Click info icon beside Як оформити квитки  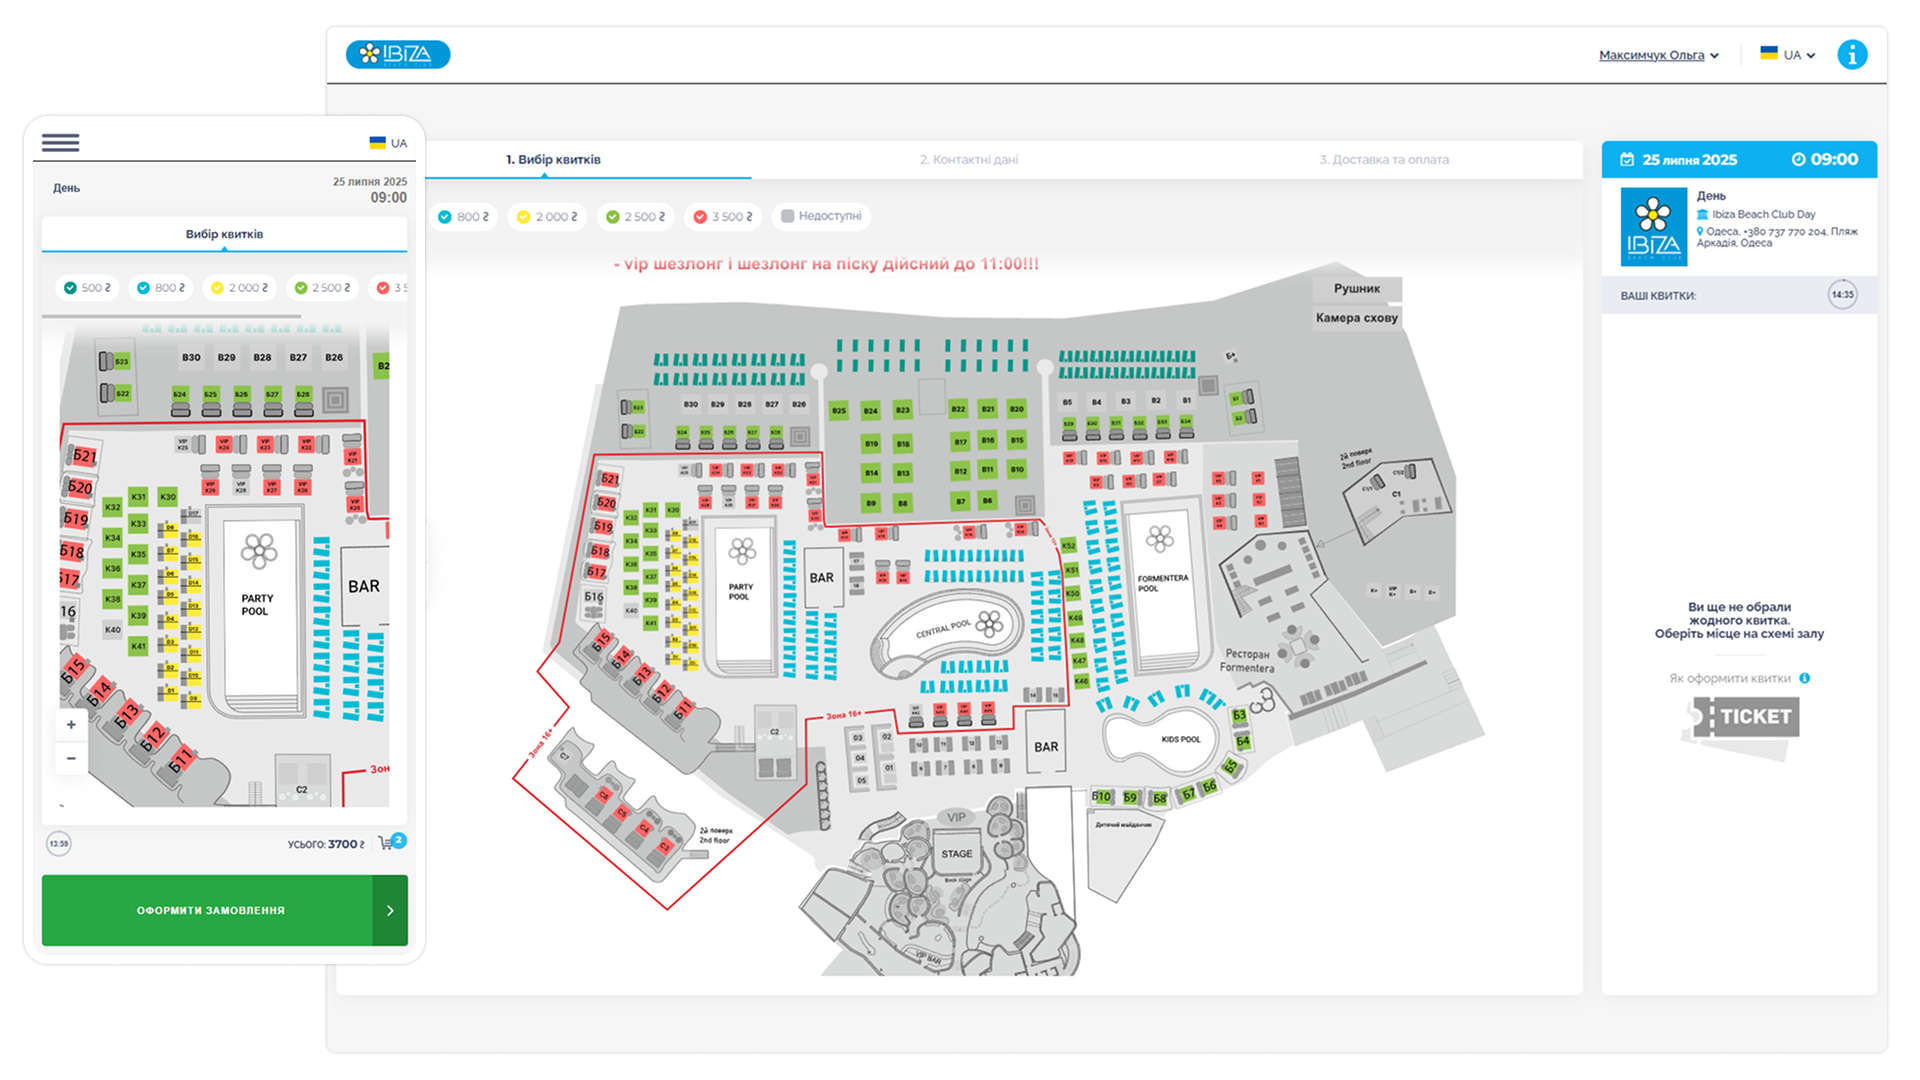(x=1805, y=678)
